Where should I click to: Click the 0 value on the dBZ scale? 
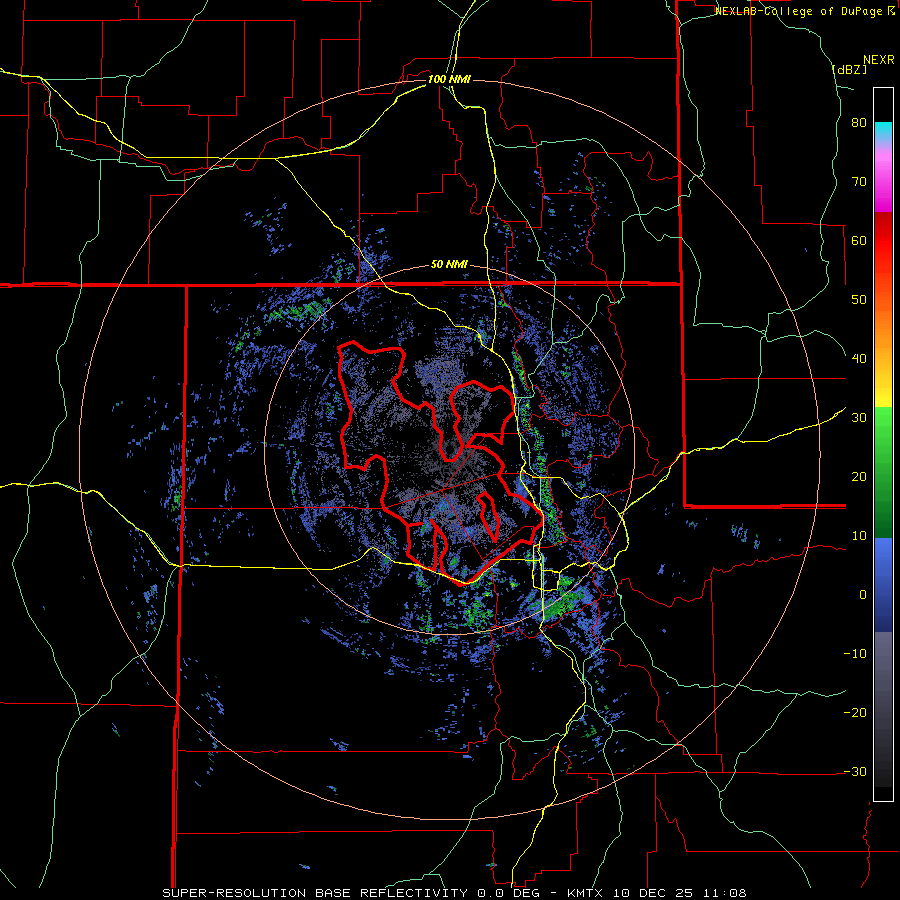click(863, 595)
